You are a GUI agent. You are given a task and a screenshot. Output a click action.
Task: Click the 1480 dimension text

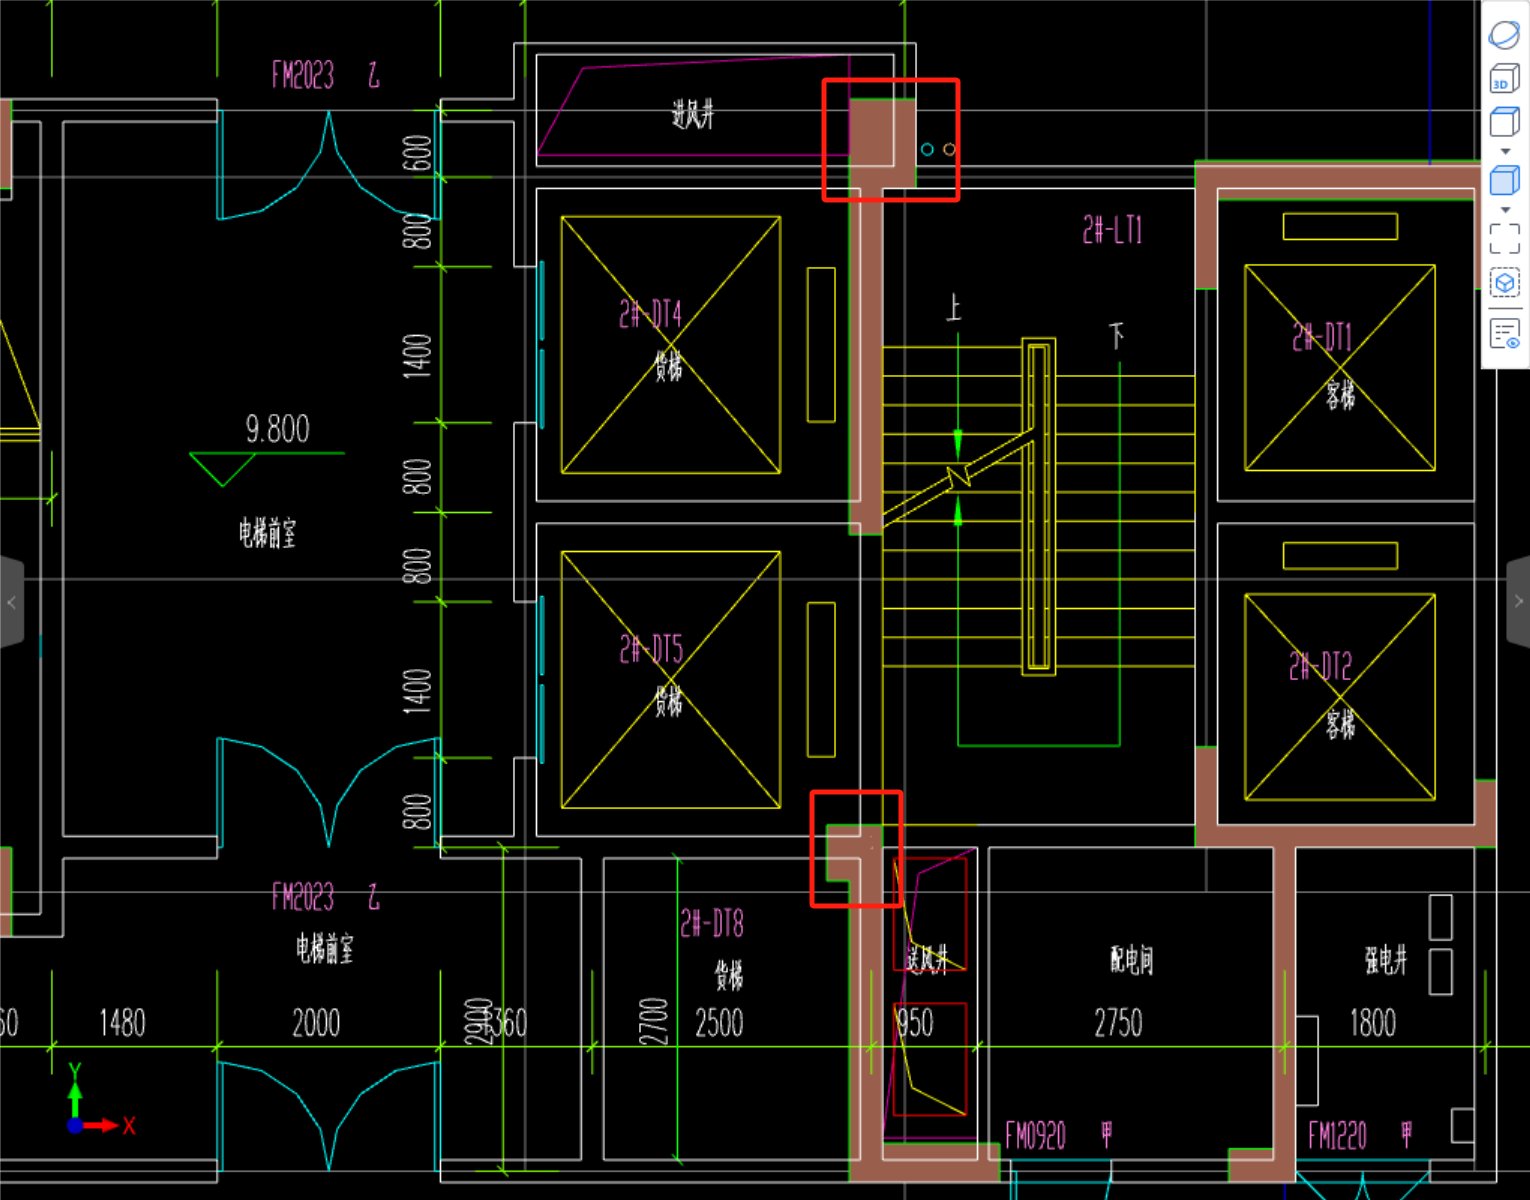pyautogui.click(x=122, y=1023)
